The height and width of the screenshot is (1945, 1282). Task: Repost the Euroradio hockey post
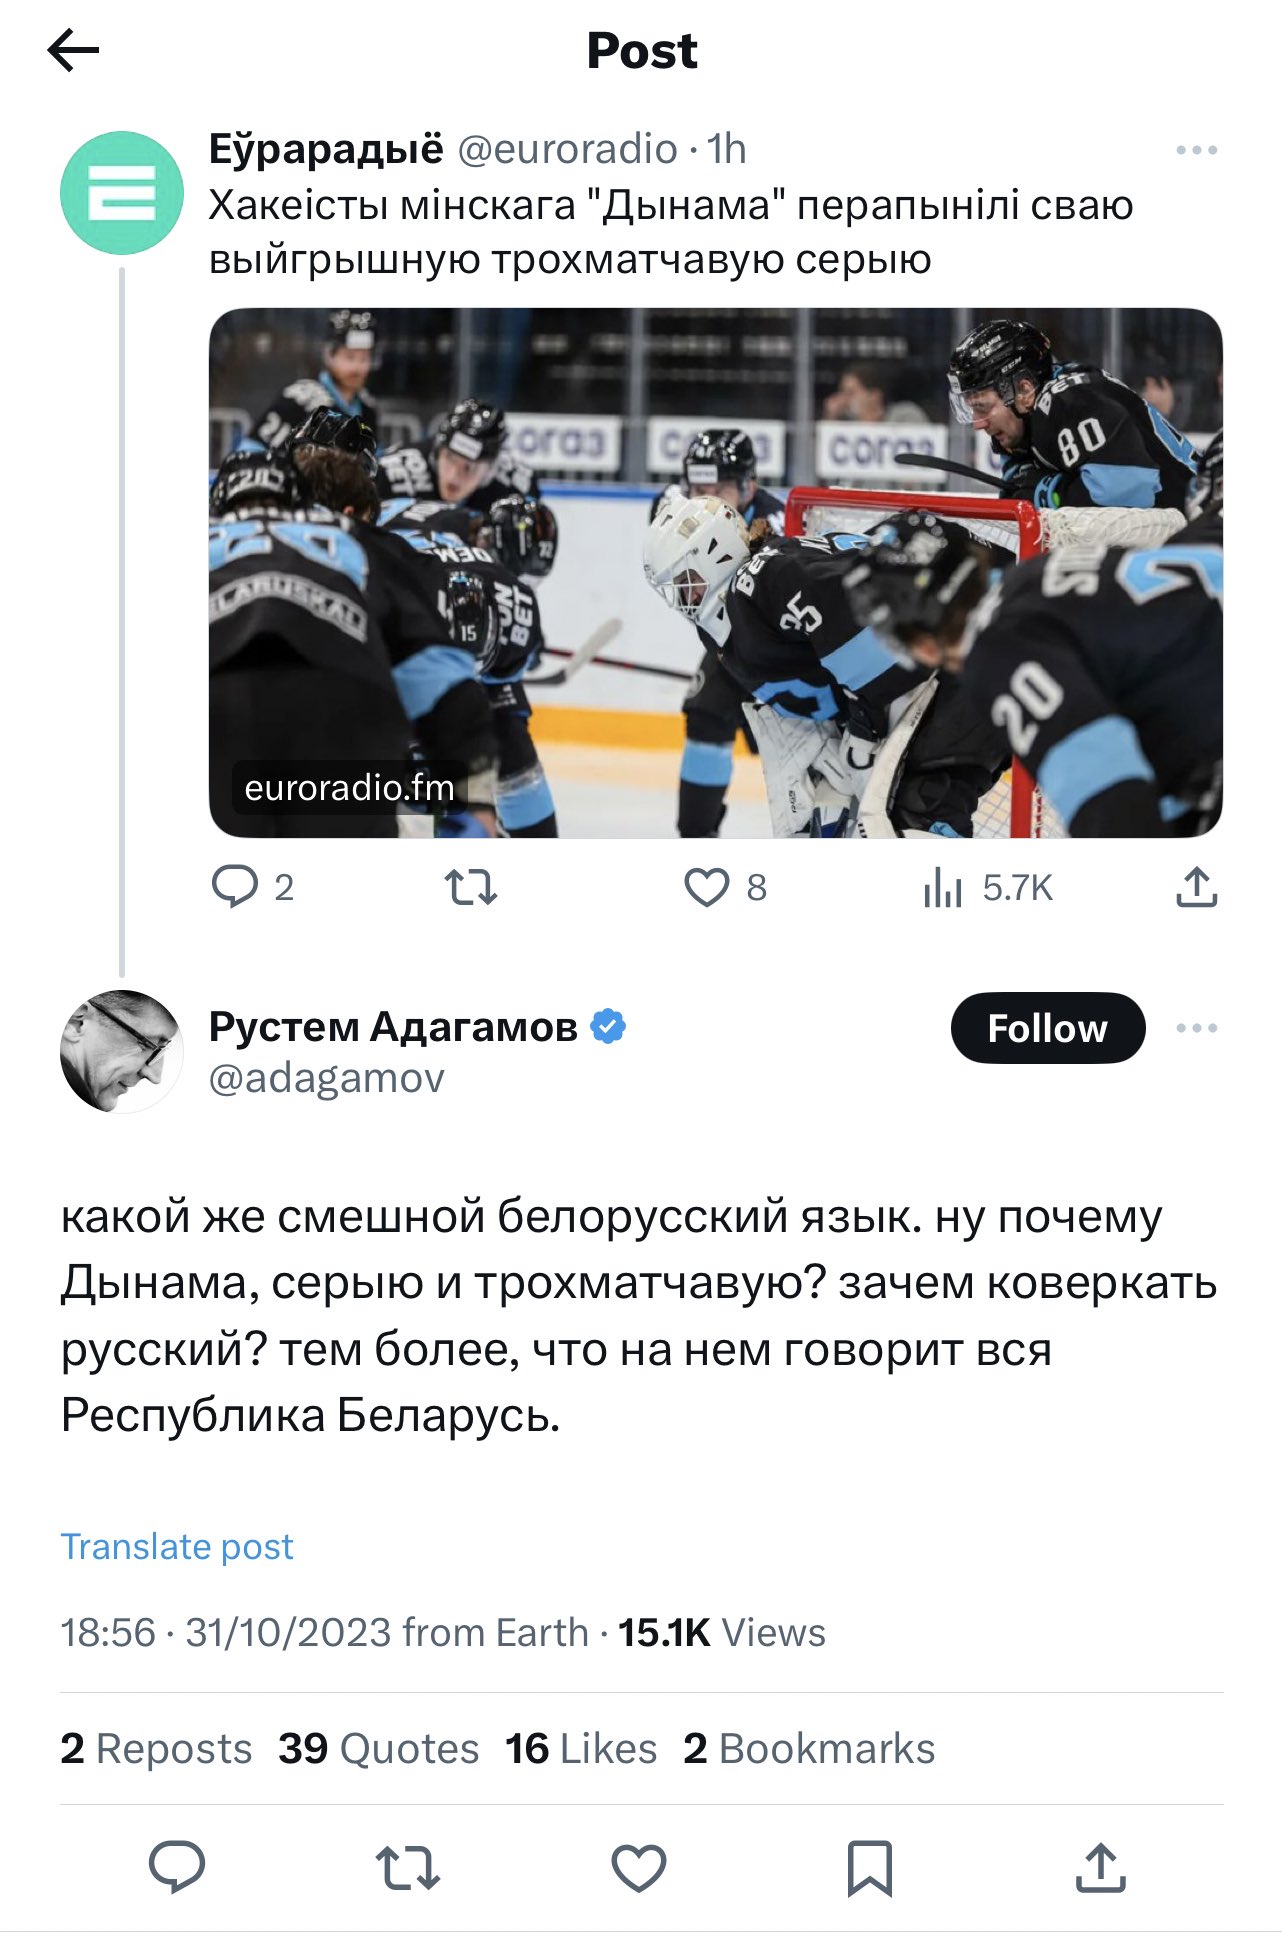pos(470,887)
